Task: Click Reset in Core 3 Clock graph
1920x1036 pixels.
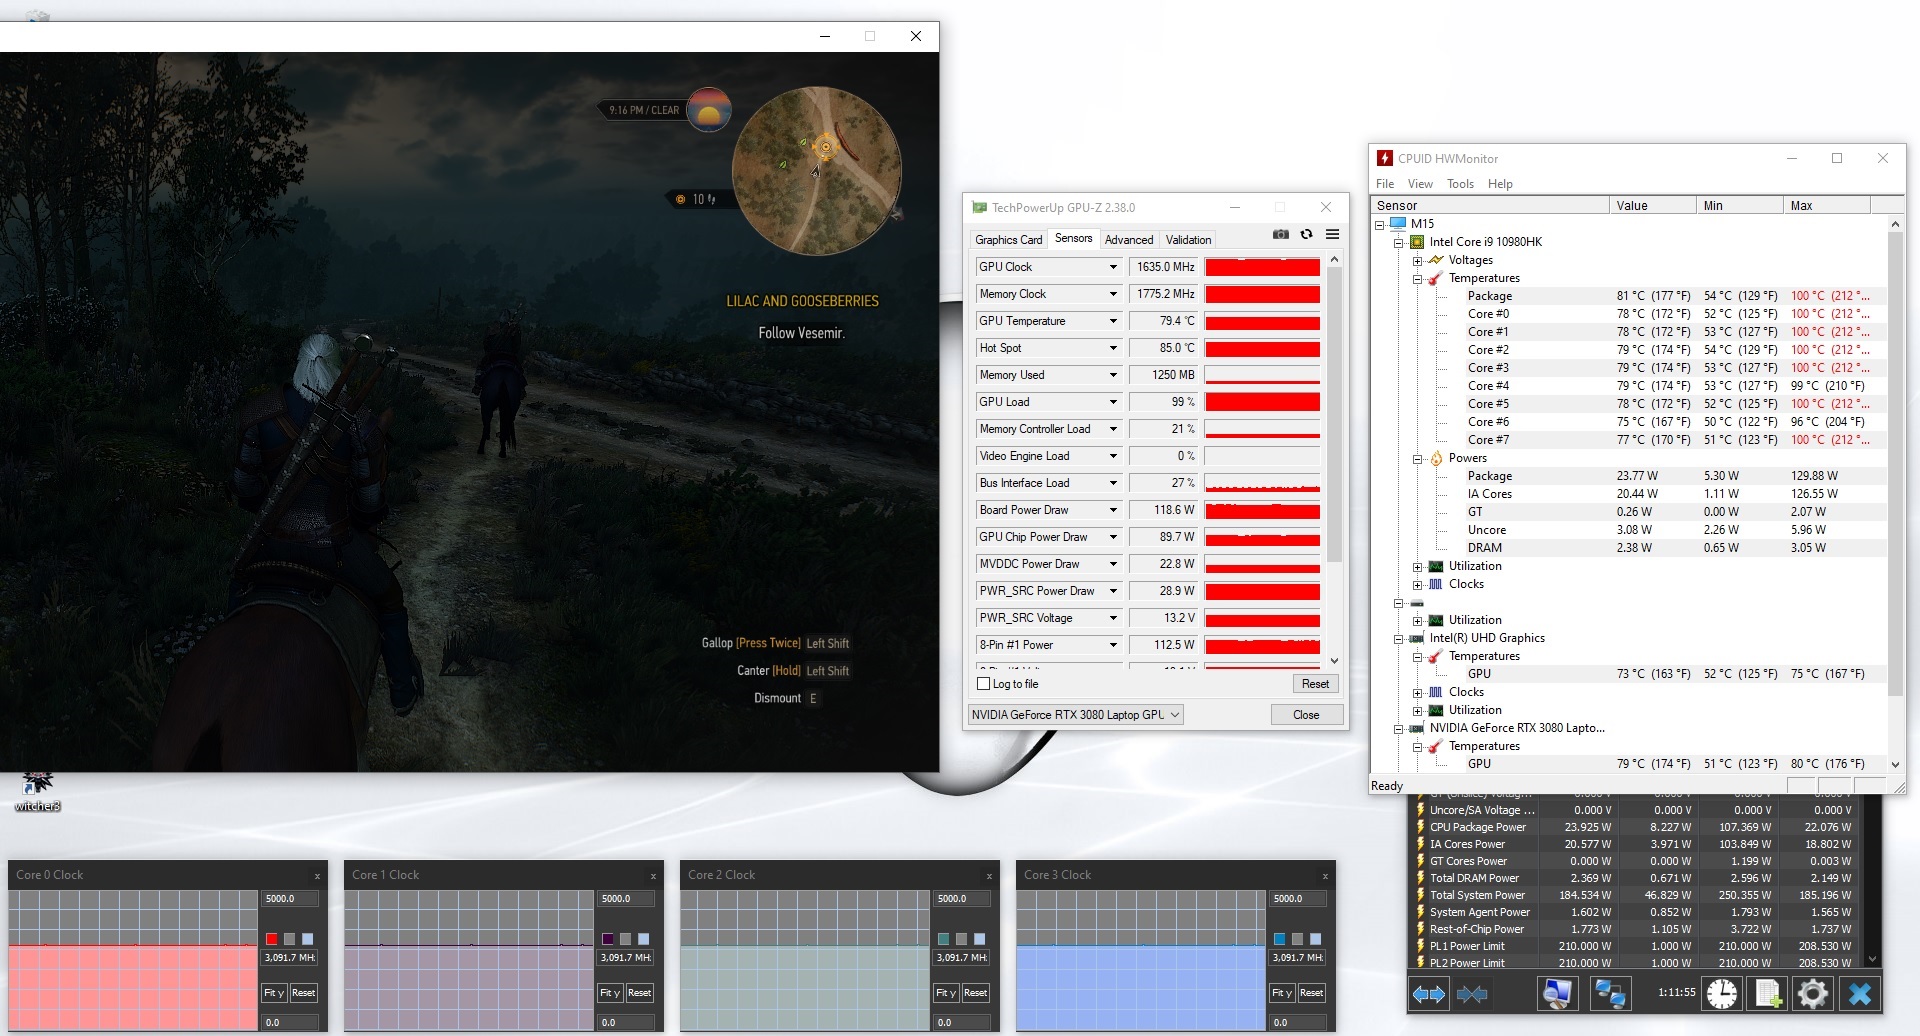Action: tap(1312, 993)
